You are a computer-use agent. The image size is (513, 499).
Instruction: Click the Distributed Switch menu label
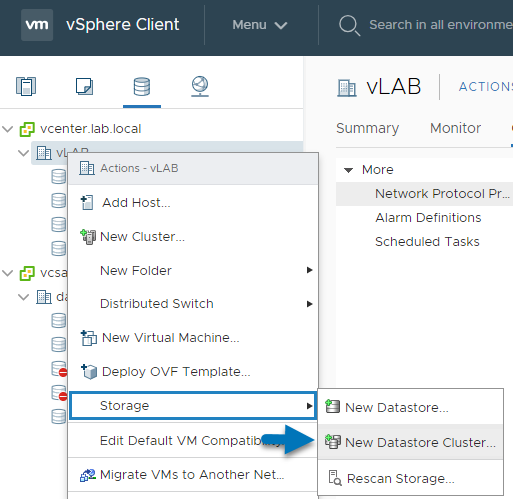tap(157, 304)
